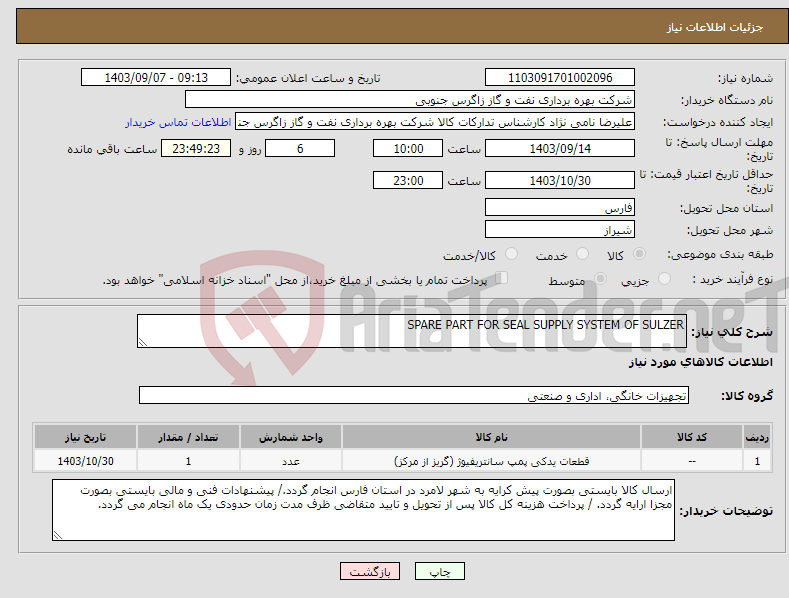Click the جزئیات اطلاعات نیاز header title

715,27
